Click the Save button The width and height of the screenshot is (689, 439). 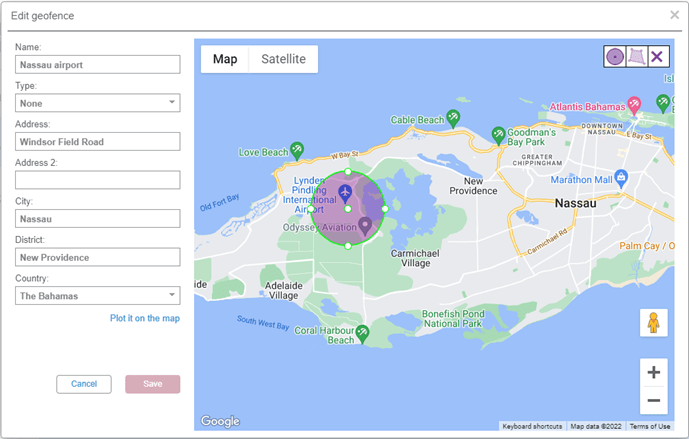tap(152, 384)
